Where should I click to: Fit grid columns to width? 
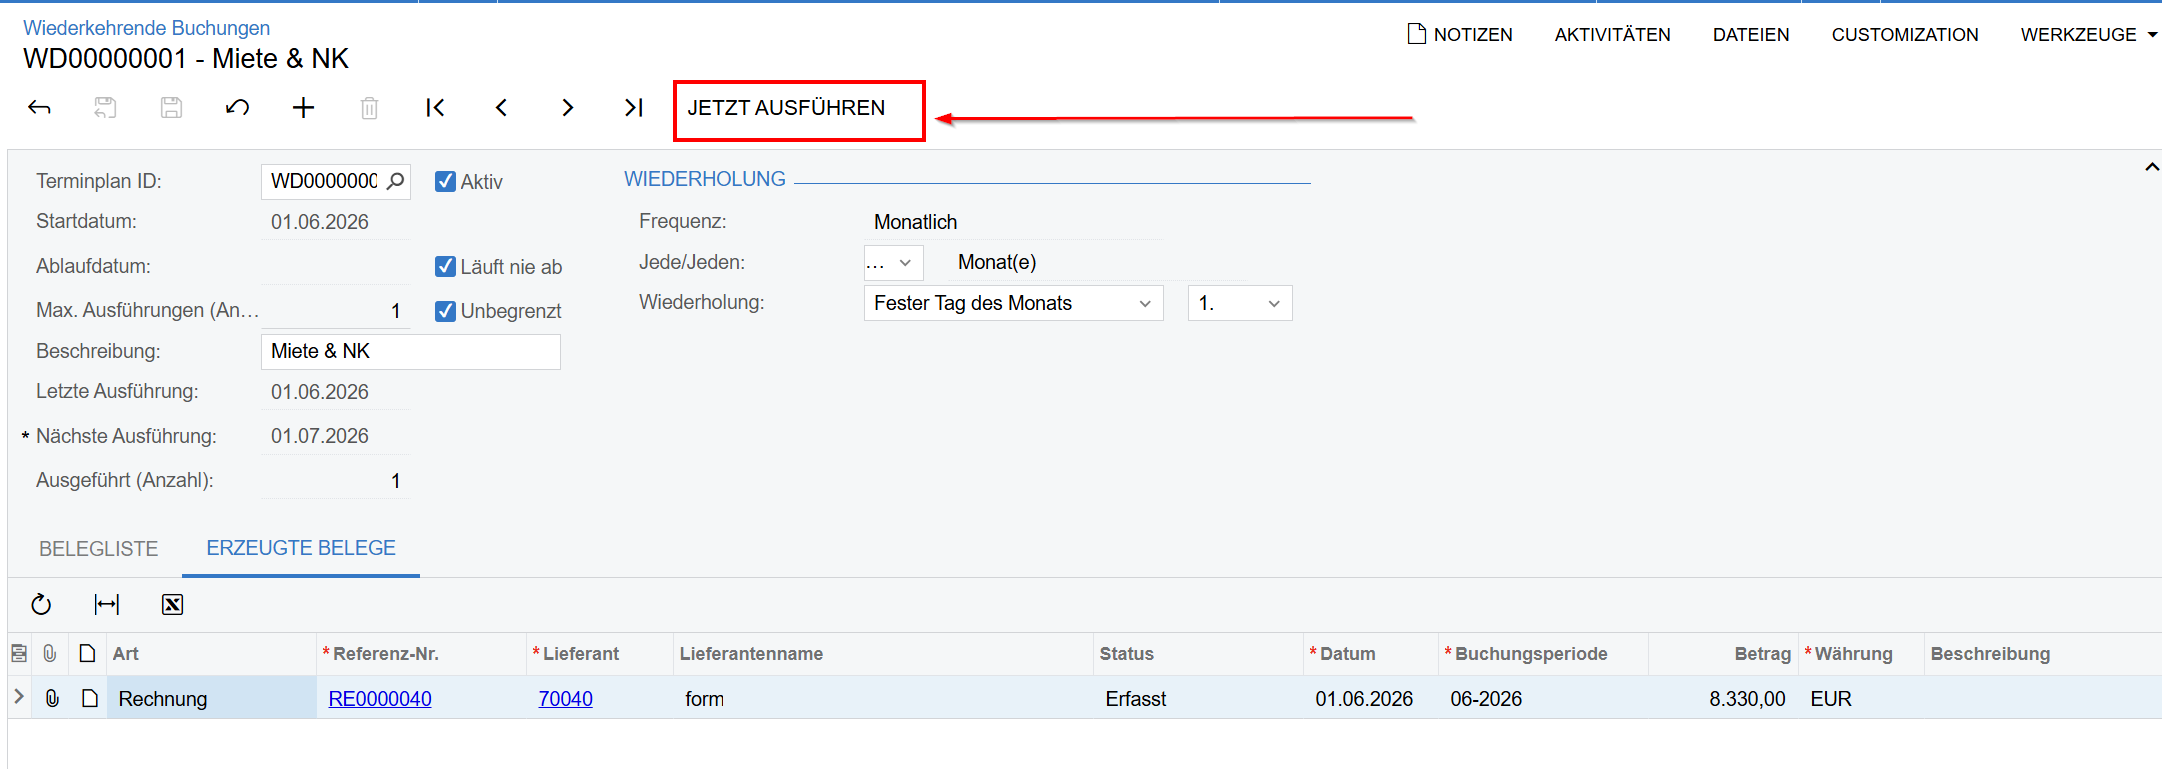pos(106,604)
